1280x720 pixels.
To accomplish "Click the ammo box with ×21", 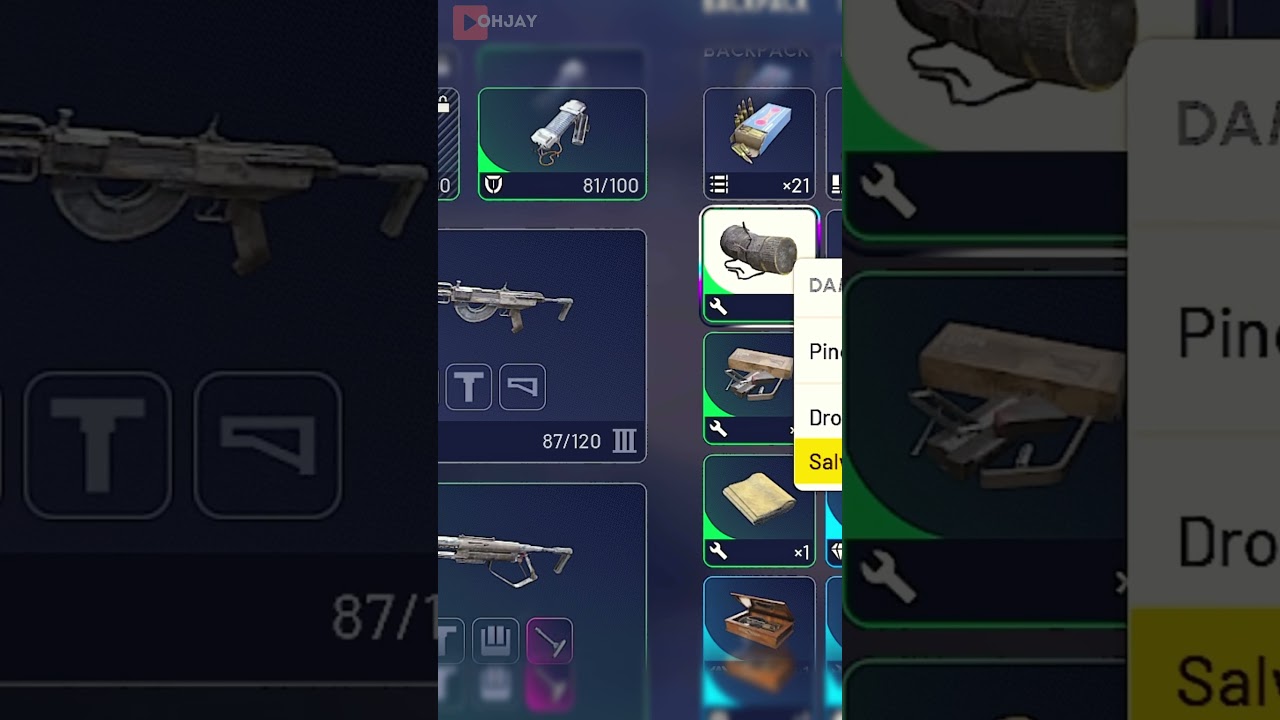I will tap(759, 144).
